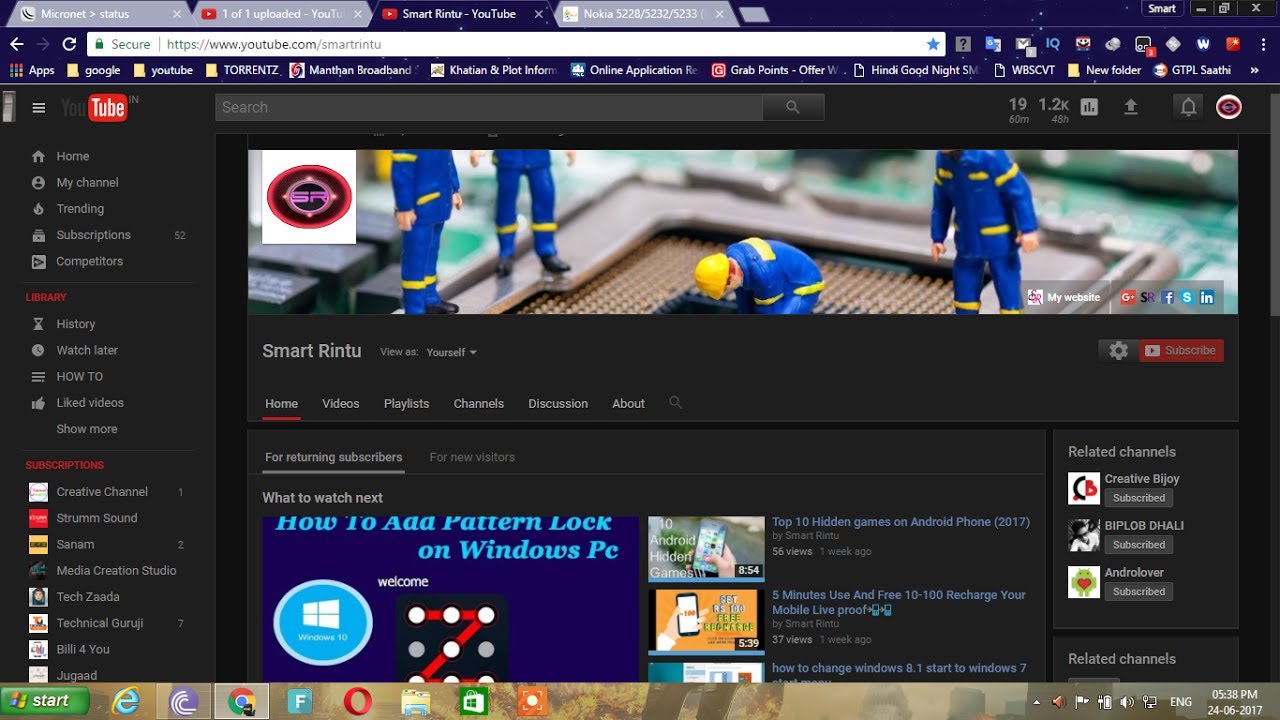Click the taskbar volume icon
This screenshot has width=1280, height=720.
point(1127,702)
